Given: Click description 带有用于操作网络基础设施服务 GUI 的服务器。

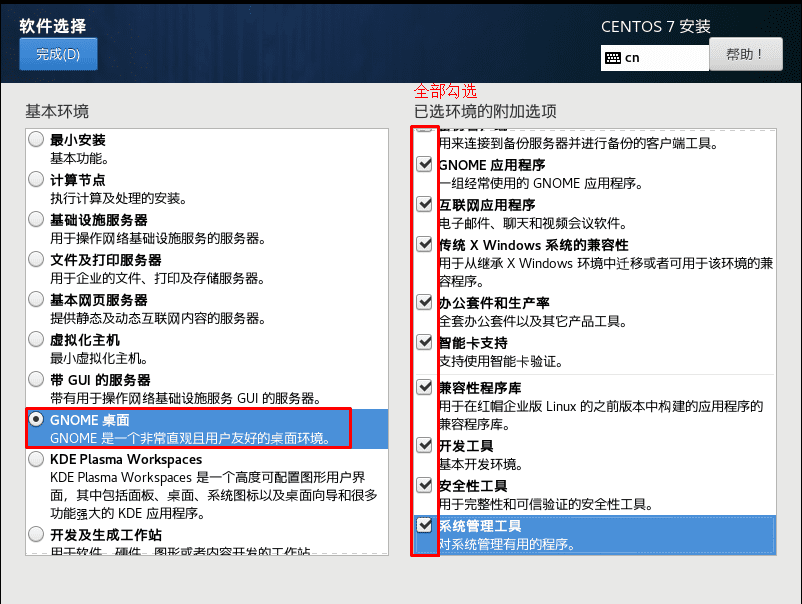Looking at the screenshot, I should point(186,398).
